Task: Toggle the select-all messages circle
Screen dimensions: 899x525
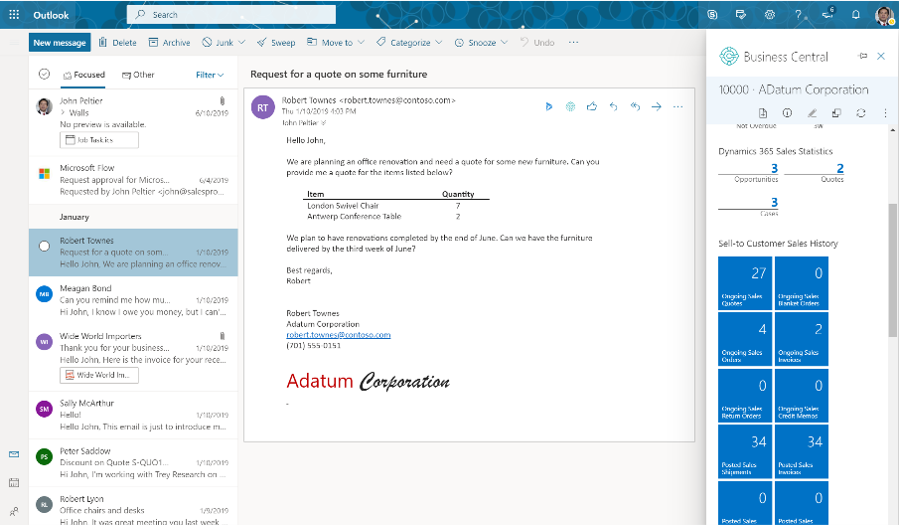Action: [44, 74]
